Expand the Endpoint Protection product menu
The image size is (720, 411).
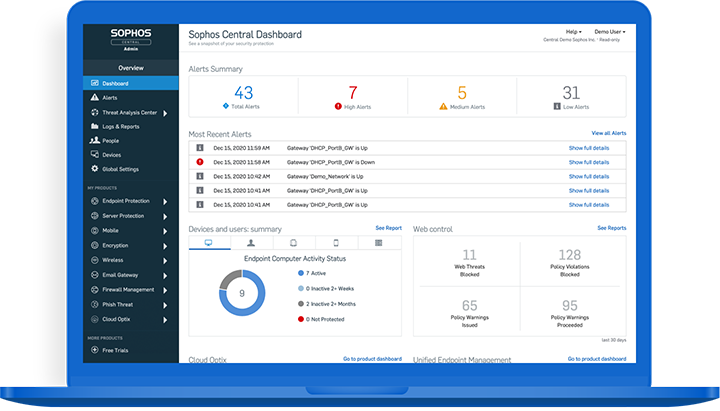pos(166,202)
